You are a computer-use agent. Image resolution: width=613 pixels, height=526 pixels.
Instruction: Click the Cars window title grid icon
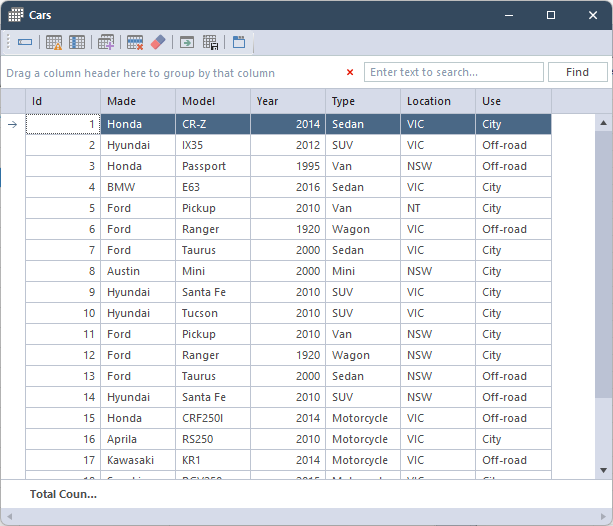click(16, 15)
